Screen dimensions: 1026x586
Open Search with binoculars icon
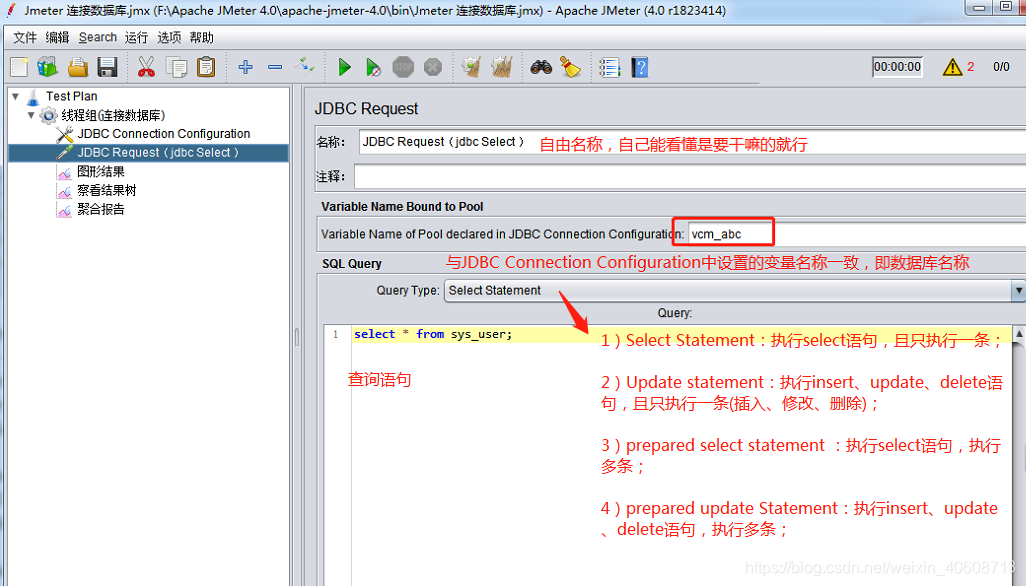click(x=541, y=67)
